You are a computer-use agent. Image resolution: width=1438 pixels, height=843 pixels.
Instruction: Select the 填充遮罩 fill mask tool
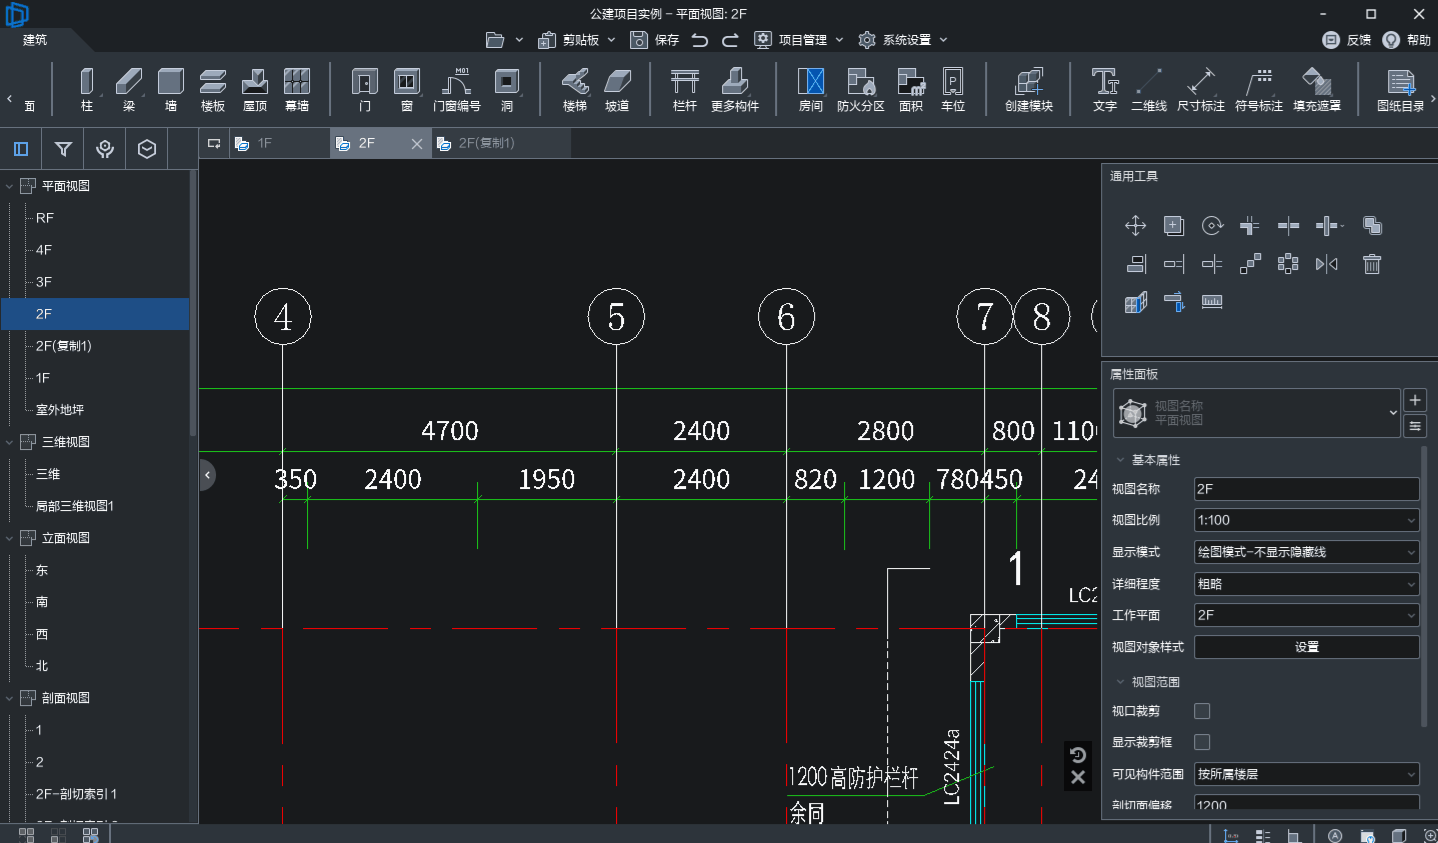(1317, 90)
